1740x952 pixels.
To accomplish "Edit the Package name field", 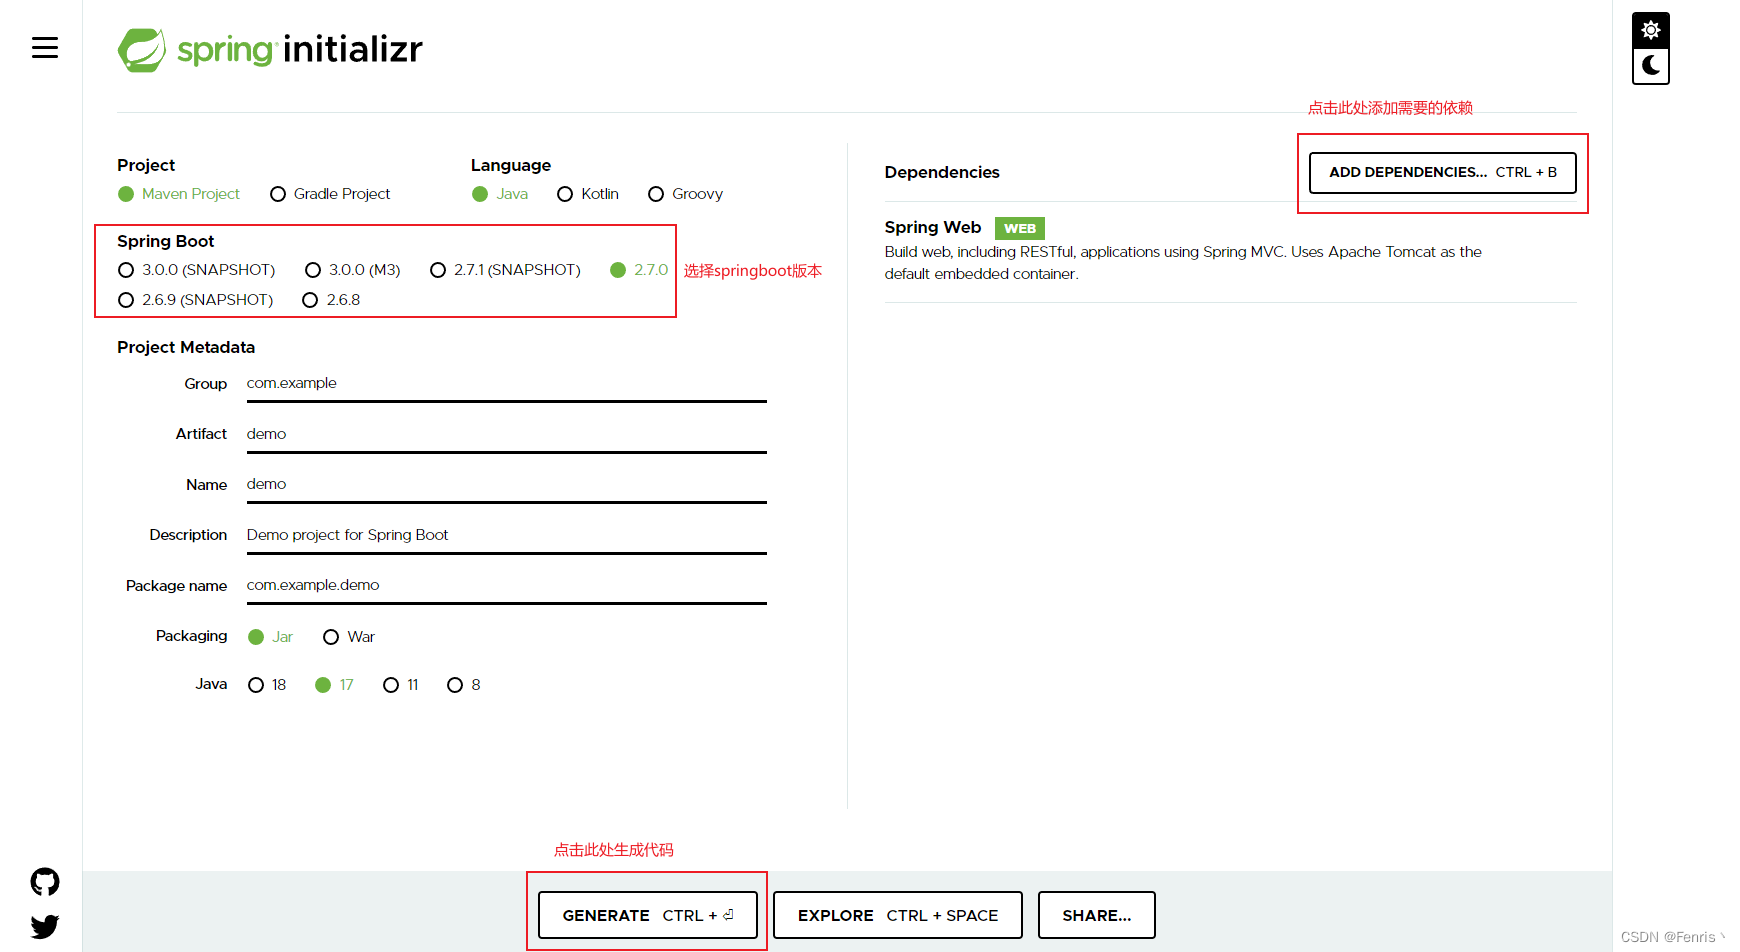I will click(x=507, y=586).
